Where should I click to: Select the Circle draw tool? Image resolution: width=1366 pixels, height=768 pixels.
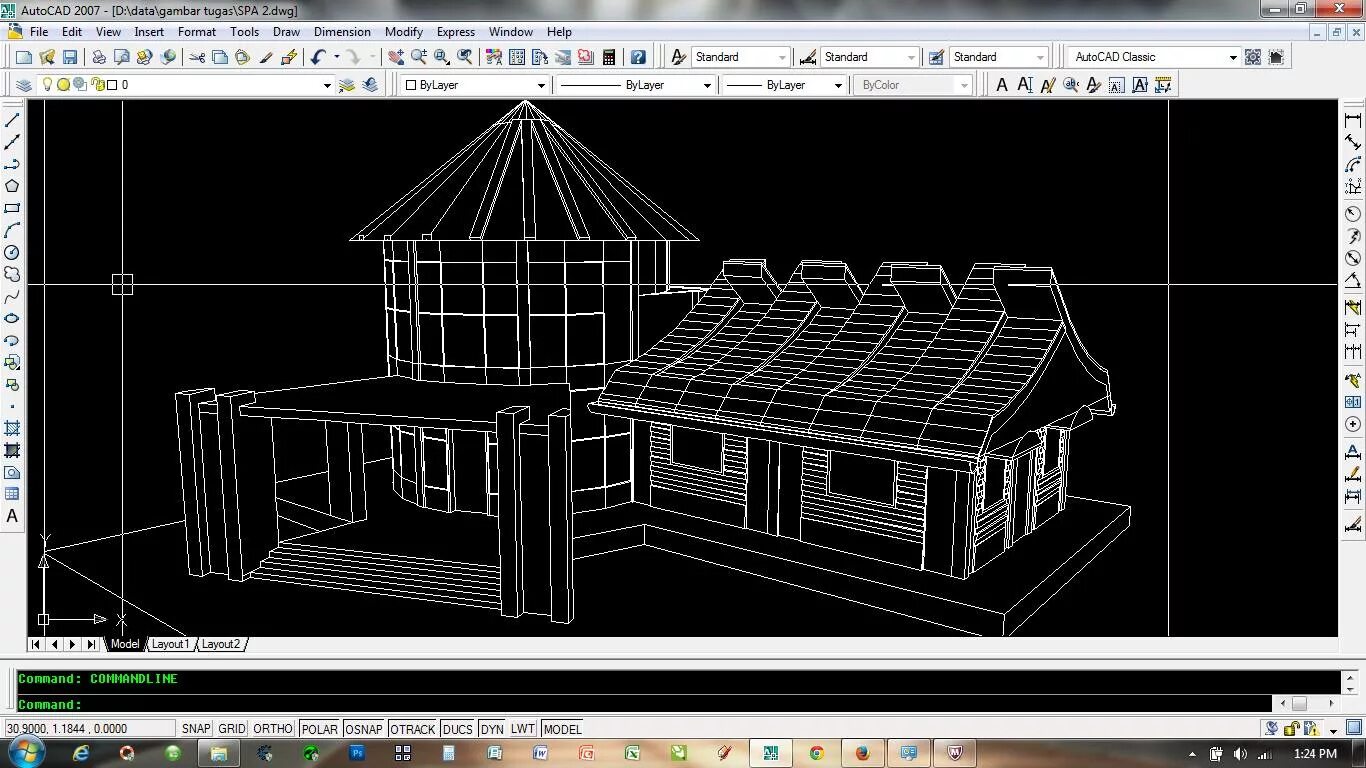(12, 252)
